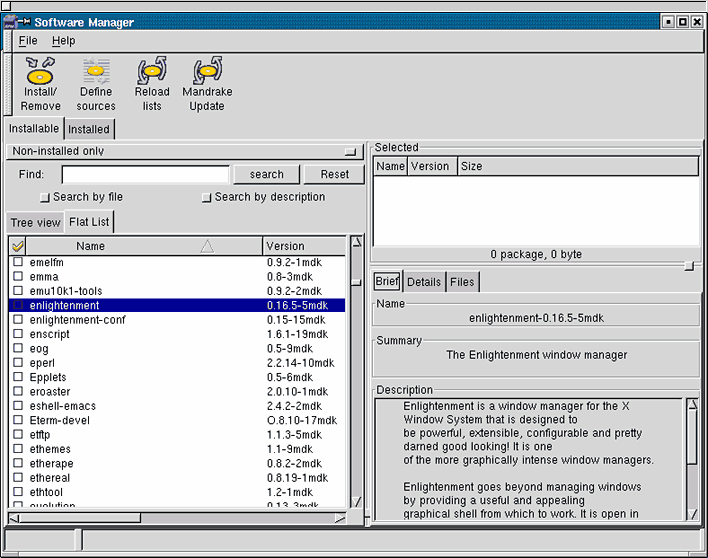The height and width of the screenshot is (558, 708).
Task: Click the sort triangle in the Name column
Action: coord(207,246)
